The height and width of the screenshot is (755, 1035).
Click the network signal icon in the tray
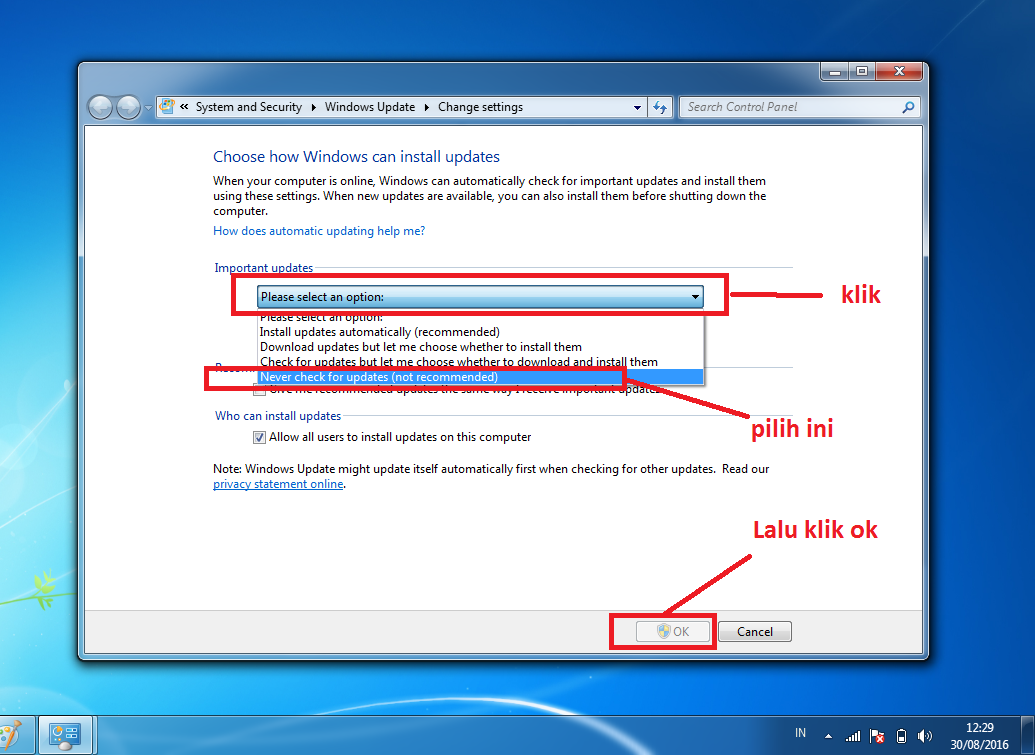tap(855, 737)
